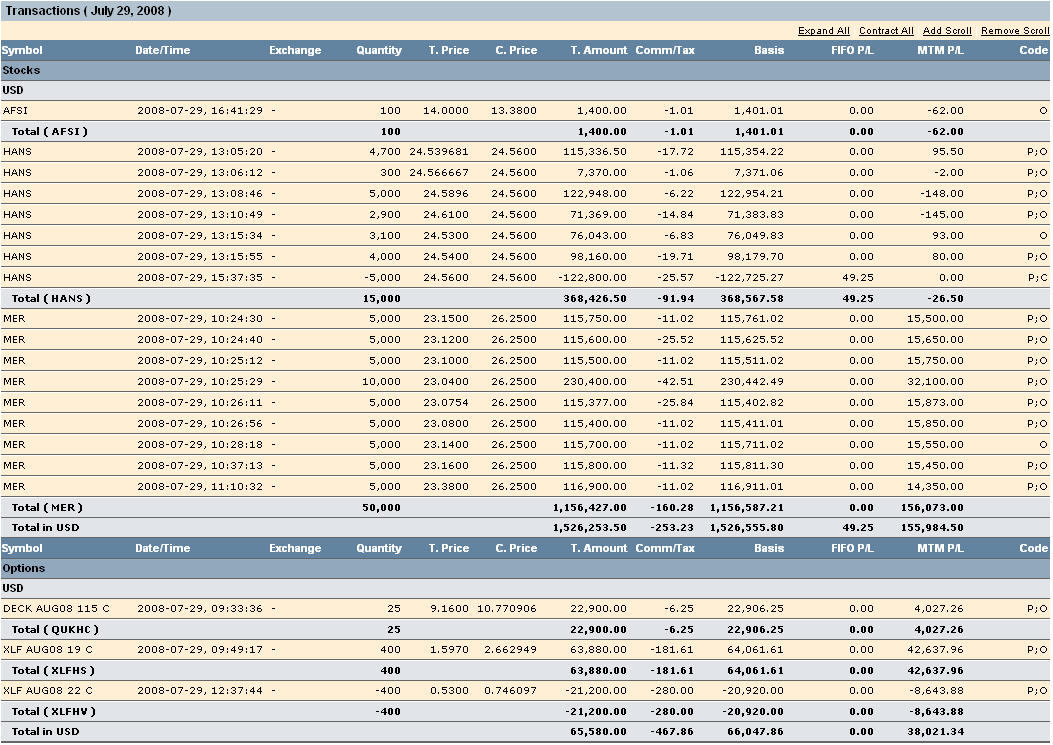Select the Total ( AFSI ) row label
The width and height of the screenshot is (1053, 745).
pos(50,132)
